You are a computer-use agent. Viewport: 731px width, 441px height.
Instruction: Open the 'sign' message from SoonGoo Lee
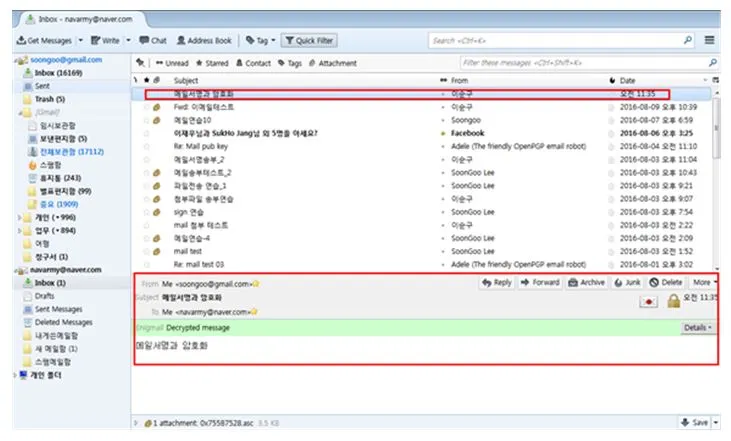tap(422, 212)
